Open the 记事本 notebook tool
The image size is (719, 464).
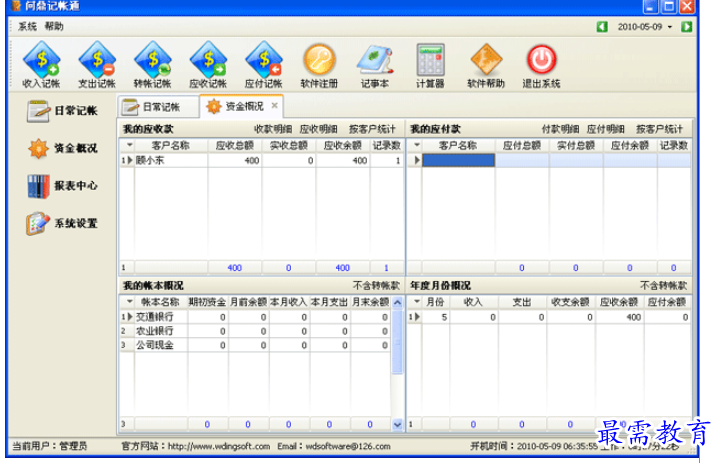click(x=375, y=64)
